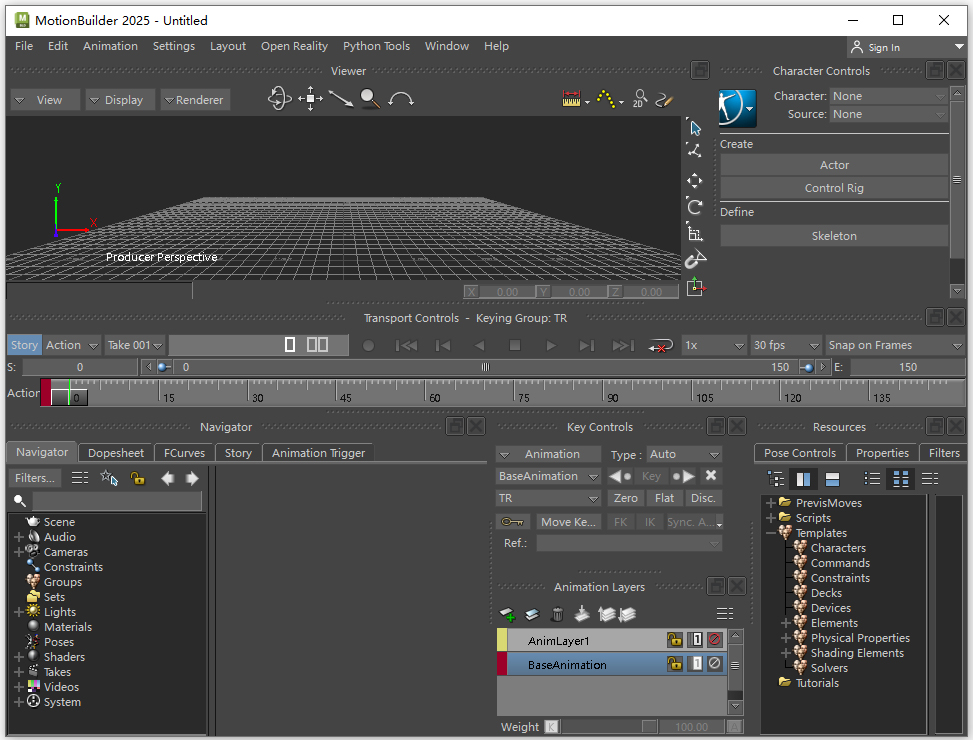The image size is (973, 740).
Task: Click the padlock icon in the Navigator toolbar
Action: pyautogui.click(x=139, y=480)
